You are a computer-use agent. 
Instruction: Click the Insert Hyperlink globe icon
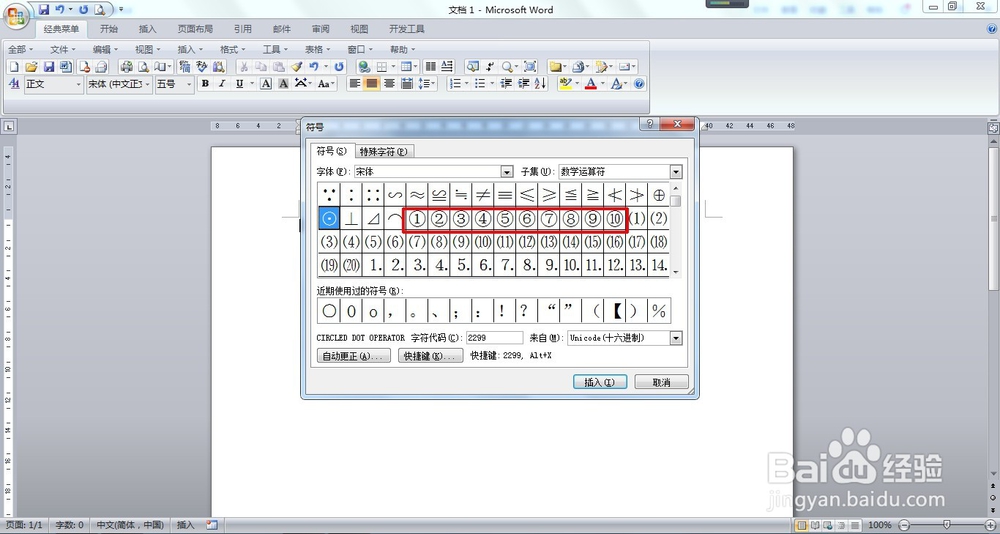coord(364,66)
